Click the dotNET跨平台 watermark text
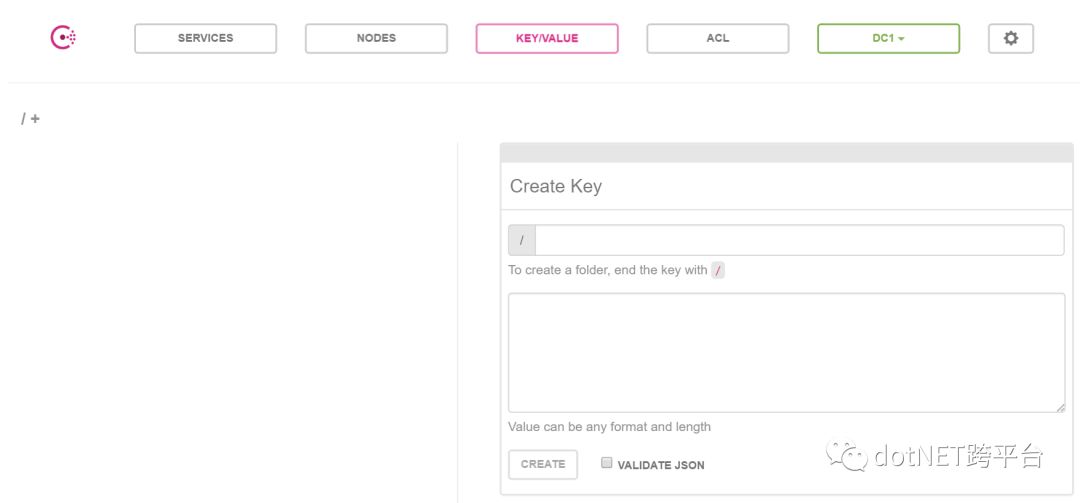The height and width of the screenshot is (503, 1080). coord(958,458)
